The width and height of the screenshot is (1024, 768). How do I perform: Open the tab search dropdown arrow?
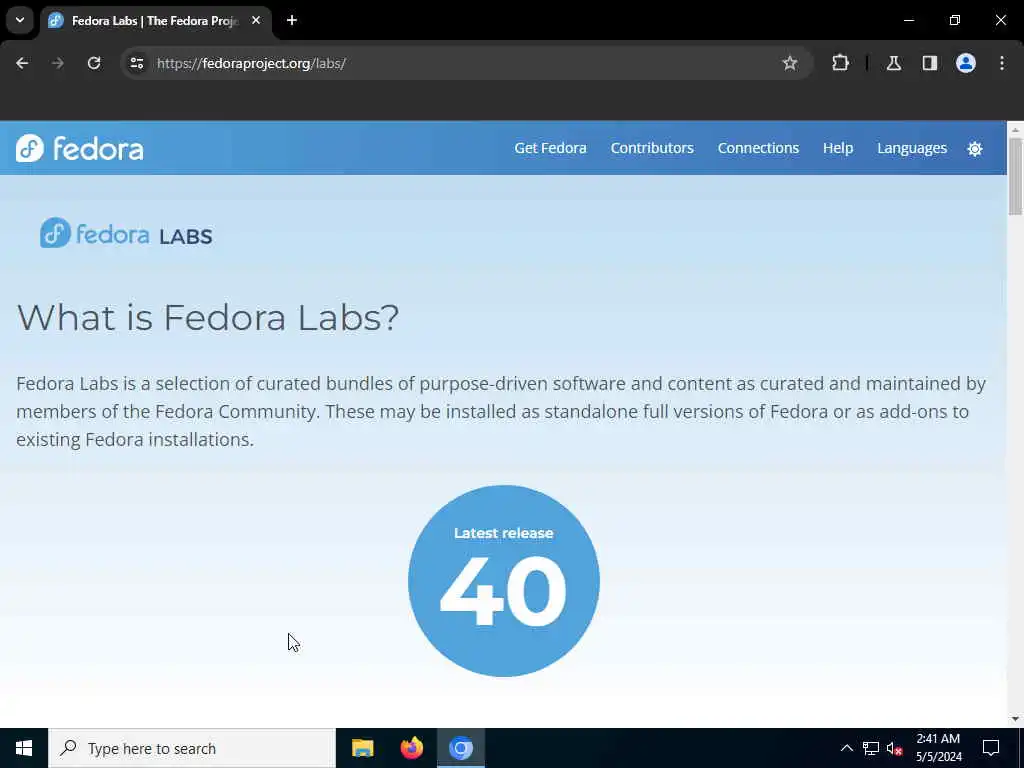20,20
